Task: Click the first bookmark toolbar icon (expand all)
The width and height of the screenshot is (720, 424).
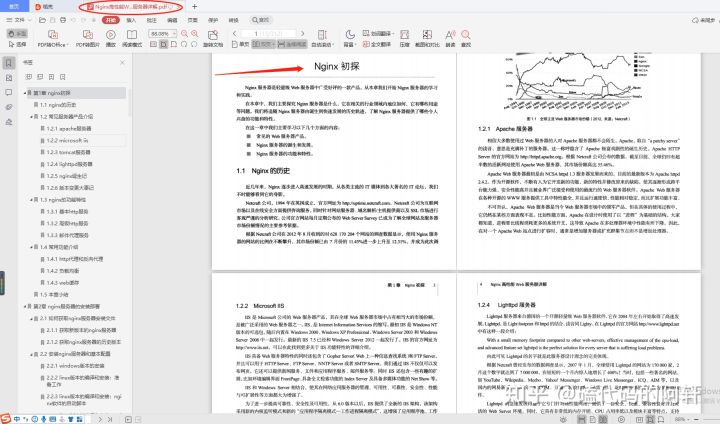Action: 28,77
